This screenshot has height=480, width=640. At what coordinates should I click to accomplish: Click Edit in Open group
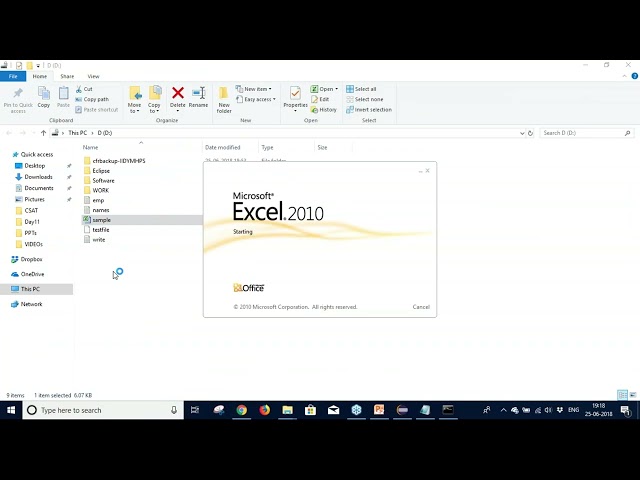coord(320,99)
